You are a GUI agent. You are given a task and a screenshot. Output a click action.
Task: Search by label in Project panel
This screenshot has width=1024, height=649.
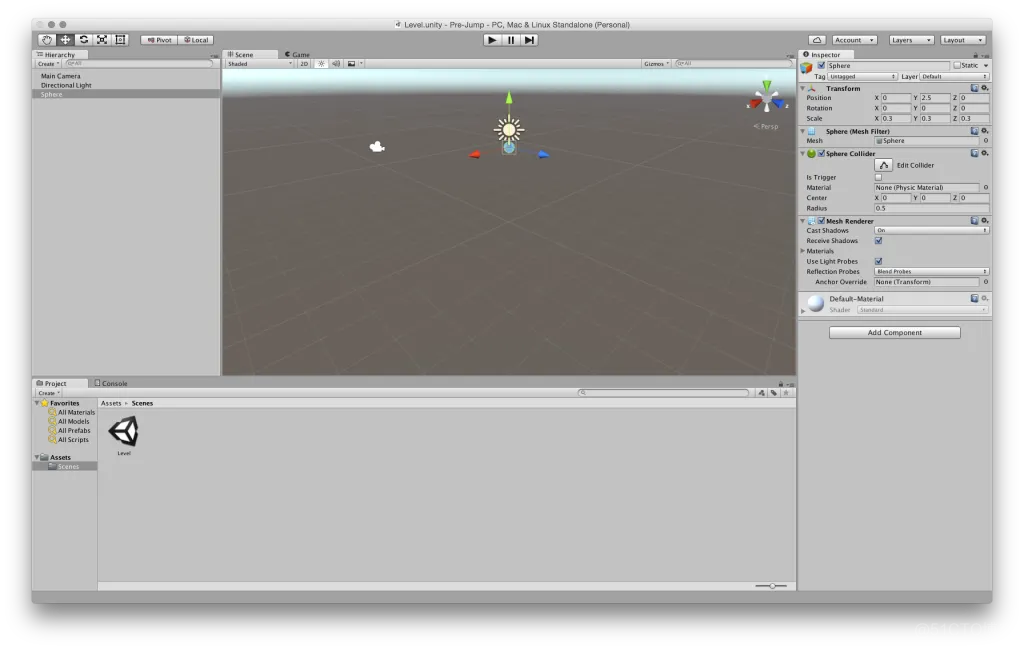tap(774, 393)
